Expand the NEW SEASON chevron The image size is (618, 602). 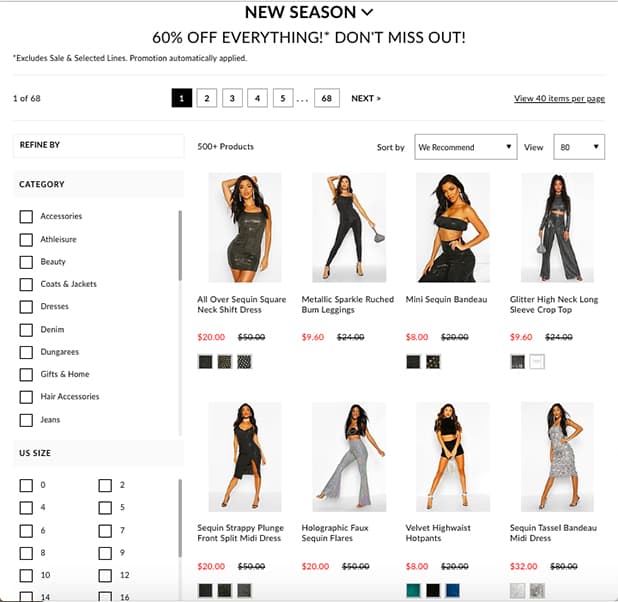[x=367, y=13]
